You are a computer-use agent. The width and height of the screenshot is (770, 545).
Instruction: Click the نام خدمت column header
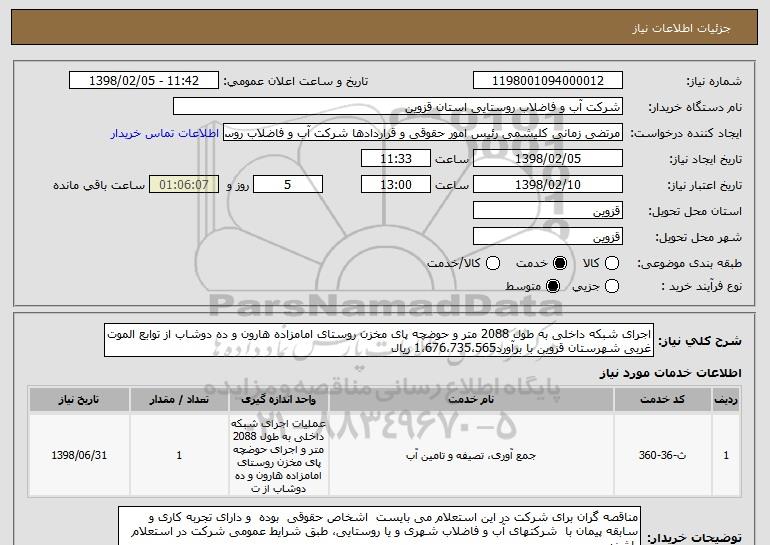click(x=471, y=399)
